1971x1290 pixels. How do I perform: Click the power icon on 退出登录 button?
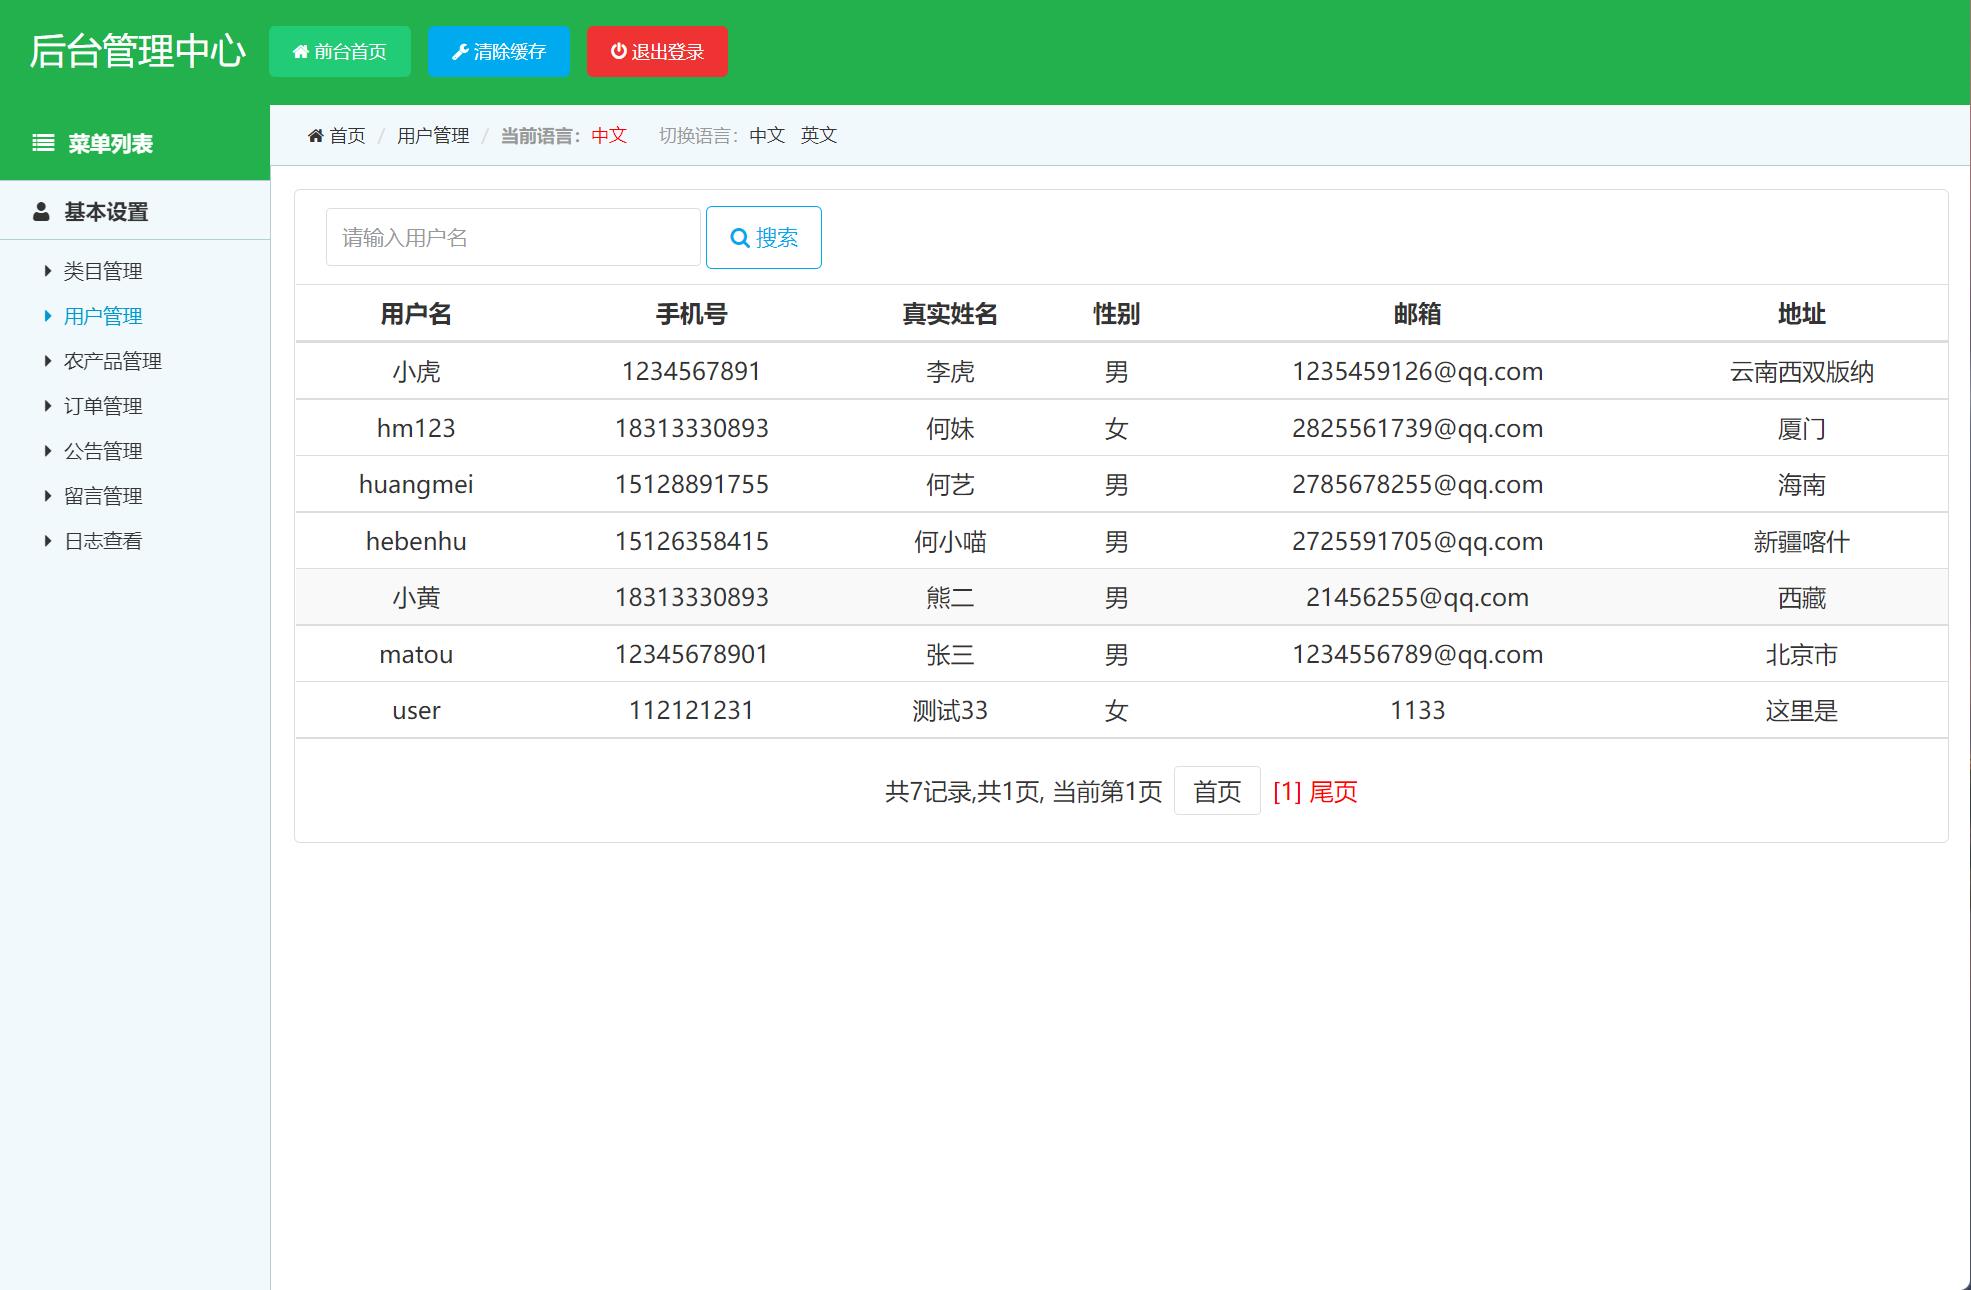[617, 51]
